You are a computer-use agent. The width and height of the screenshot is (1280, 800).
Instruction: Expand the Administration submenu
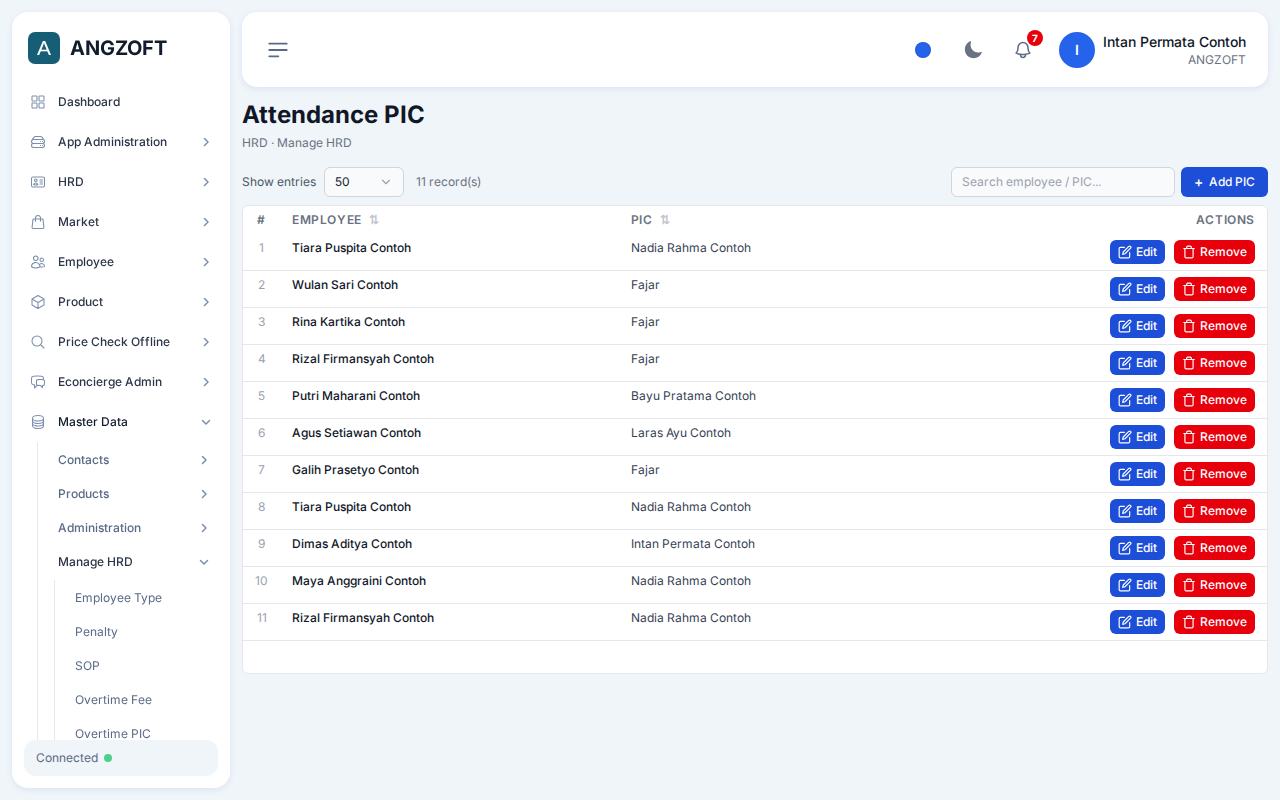click(x=134, y=528)
